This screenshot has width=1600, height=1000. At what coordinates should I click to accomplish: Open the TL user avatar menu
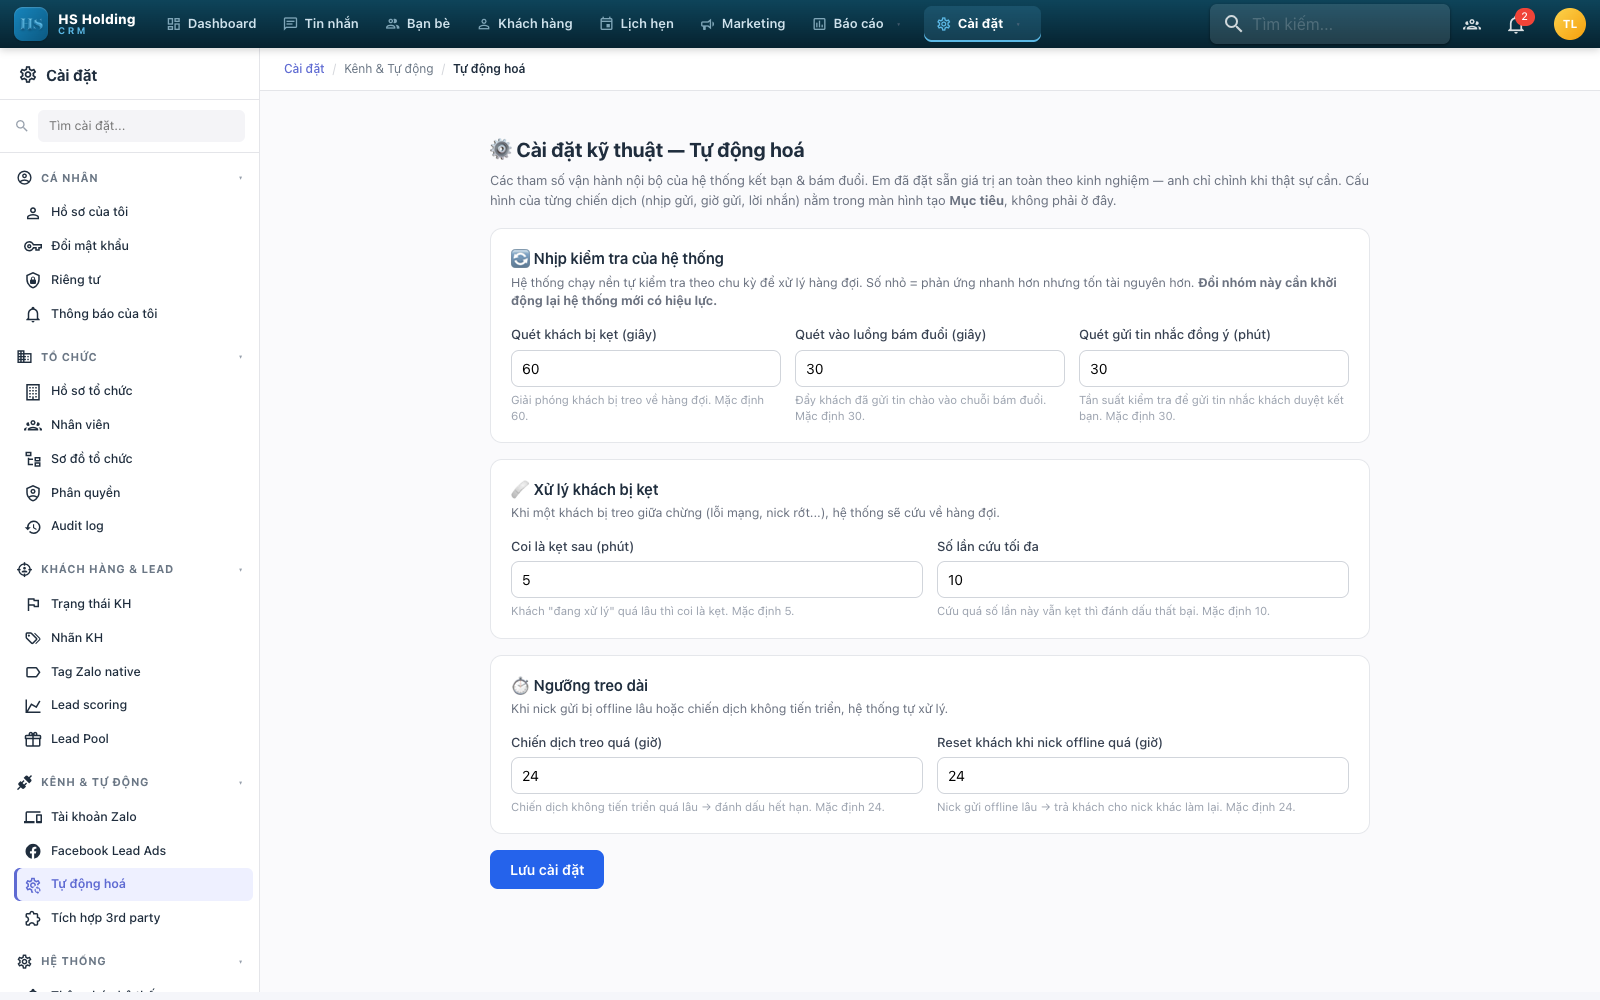pos(1570,24)
